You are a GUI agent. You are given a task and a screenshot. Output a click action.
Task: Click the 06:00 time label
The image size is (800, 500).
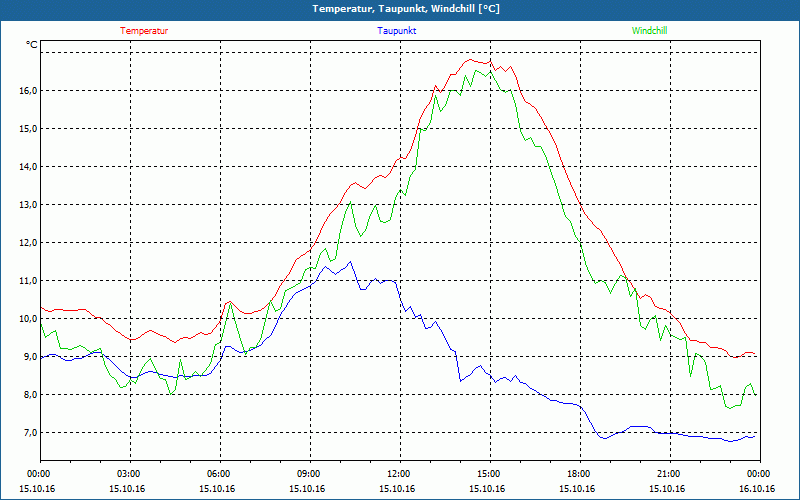(218, 474)
